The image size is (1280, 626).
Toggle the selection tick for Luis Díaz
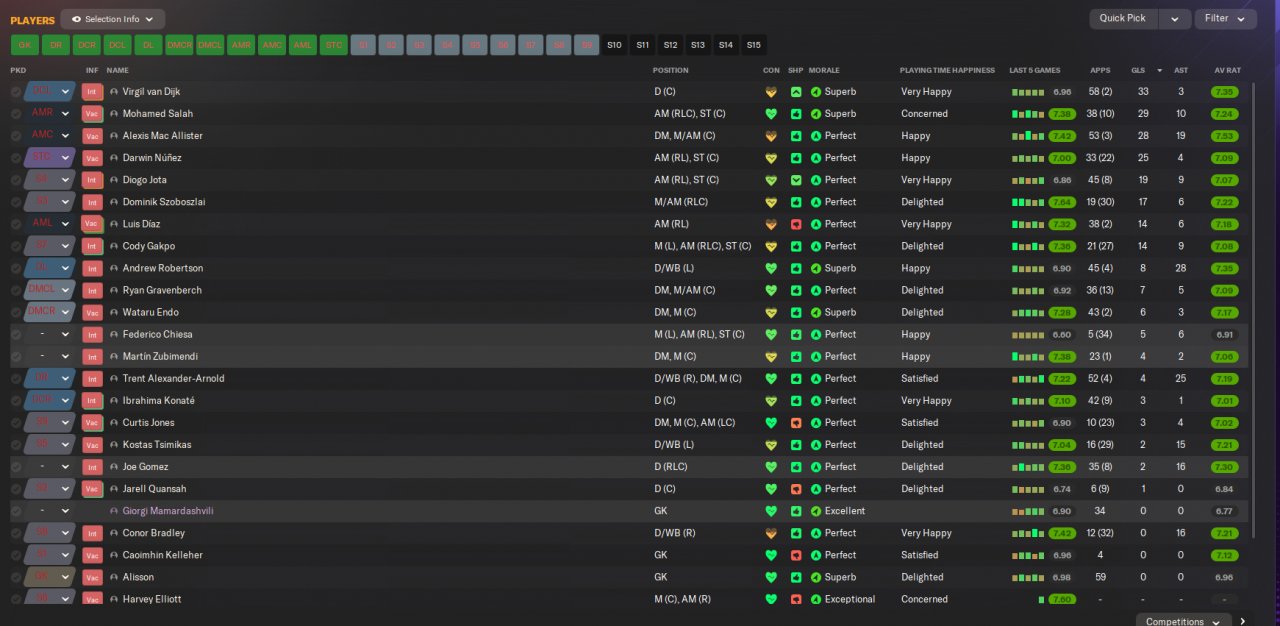click(16, 224)
